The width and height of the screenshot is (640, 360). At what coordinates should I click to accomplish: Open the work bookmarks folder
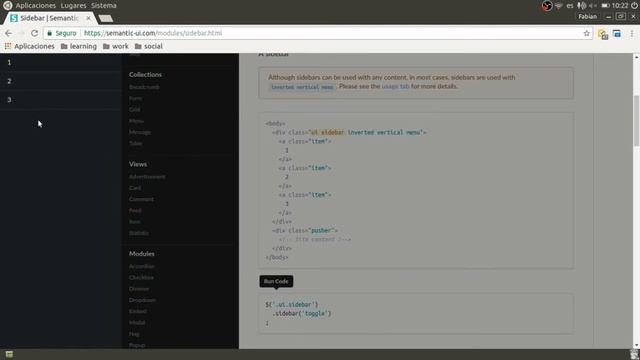116,46
